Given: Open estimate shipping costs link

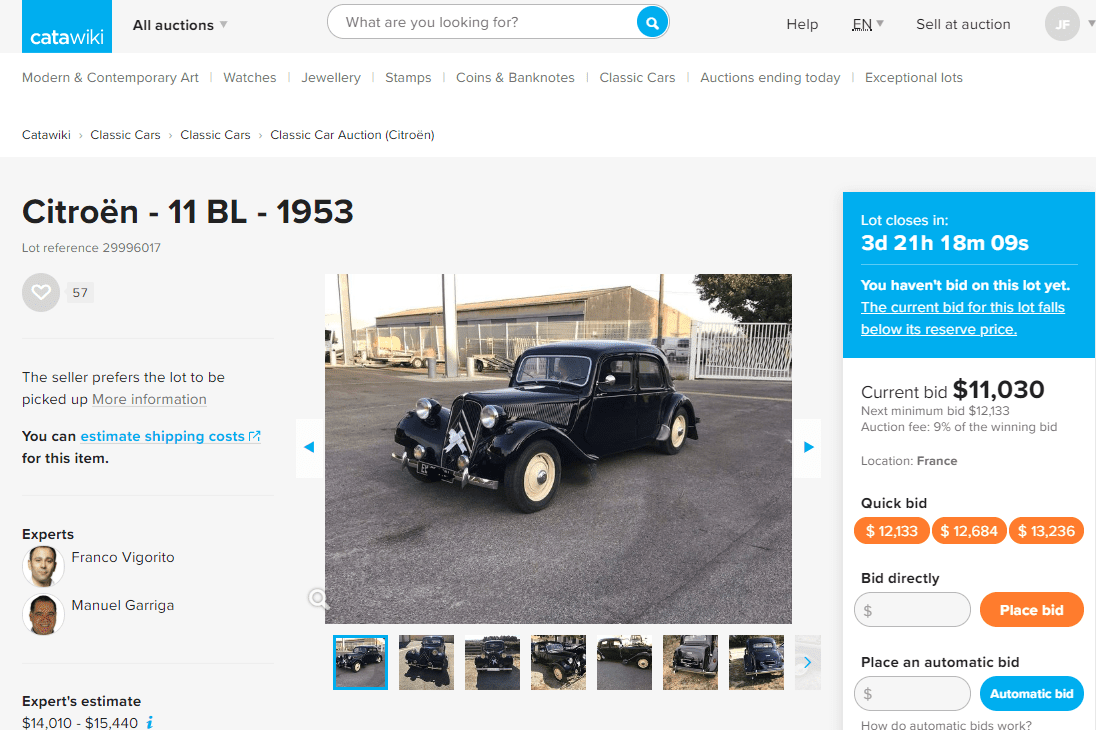Looking at the screenshot, I should click(170, 436).
